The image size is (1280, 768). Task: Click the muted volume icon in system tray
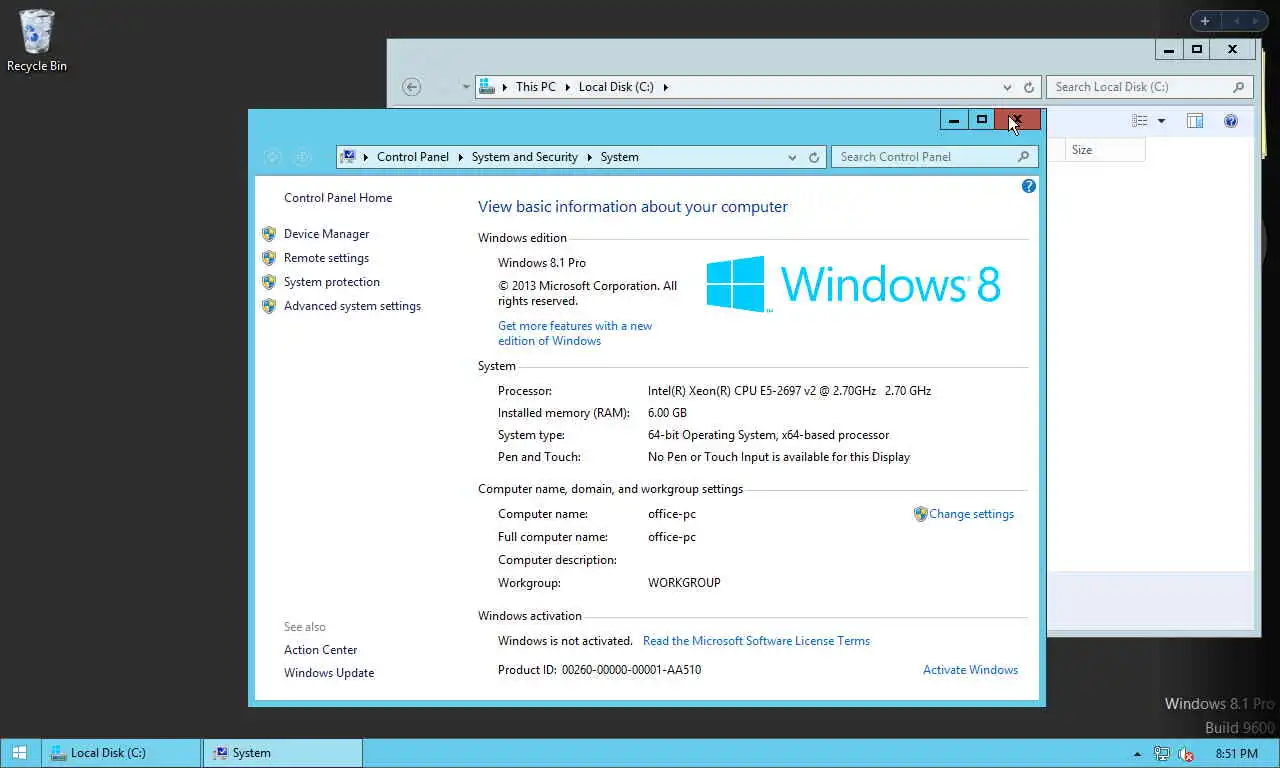pyautogui.click(x=1186, y=754)
